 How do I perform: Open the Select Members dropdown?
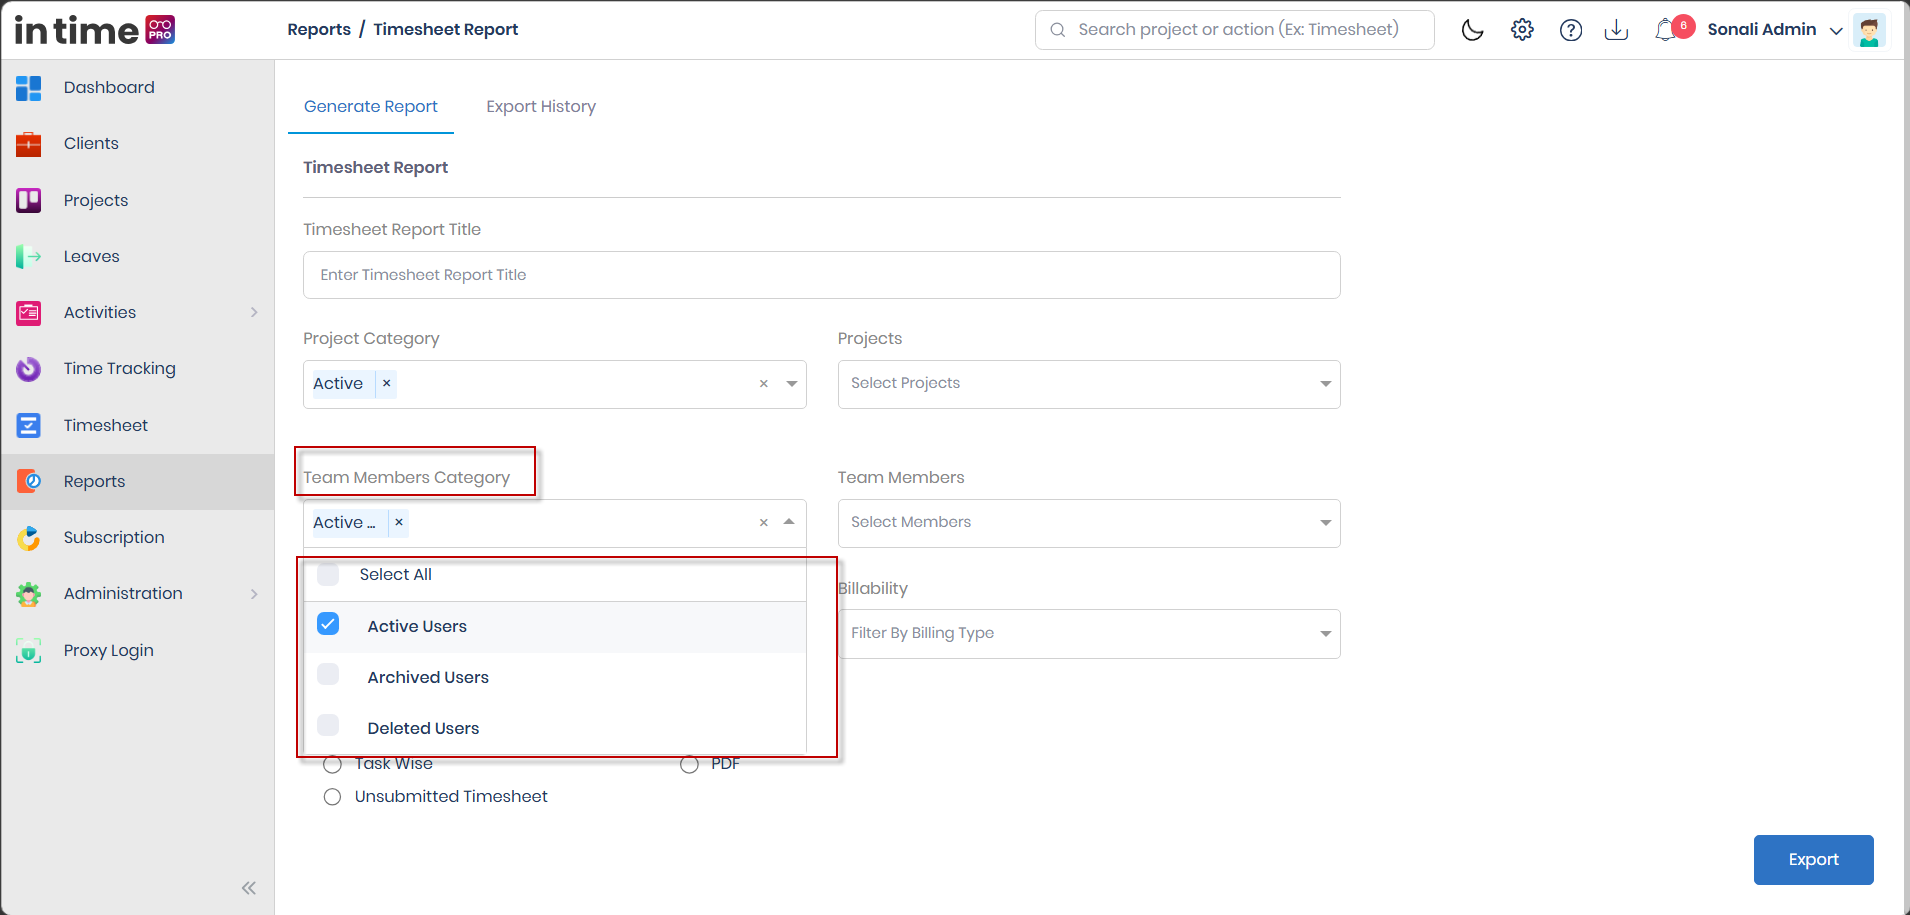click(1089, 523)
